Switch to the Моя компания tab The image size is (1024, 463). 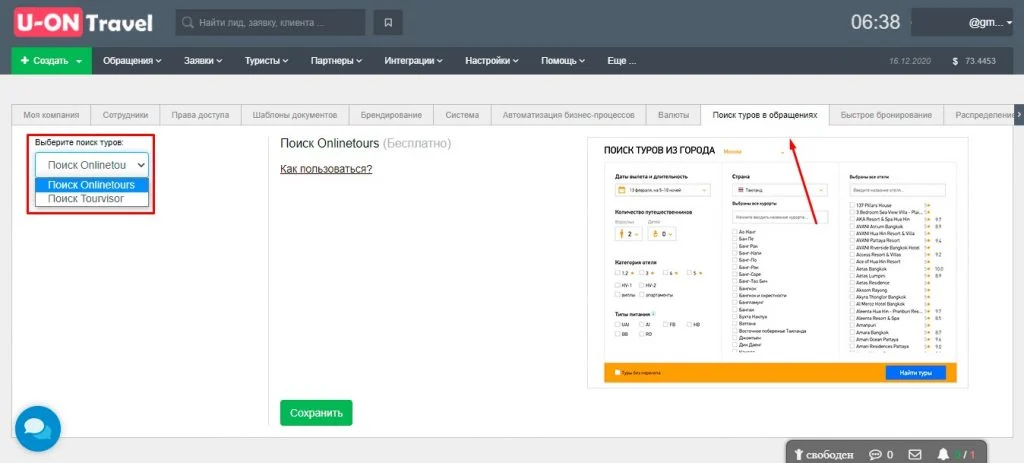click(x=51, y=115)
